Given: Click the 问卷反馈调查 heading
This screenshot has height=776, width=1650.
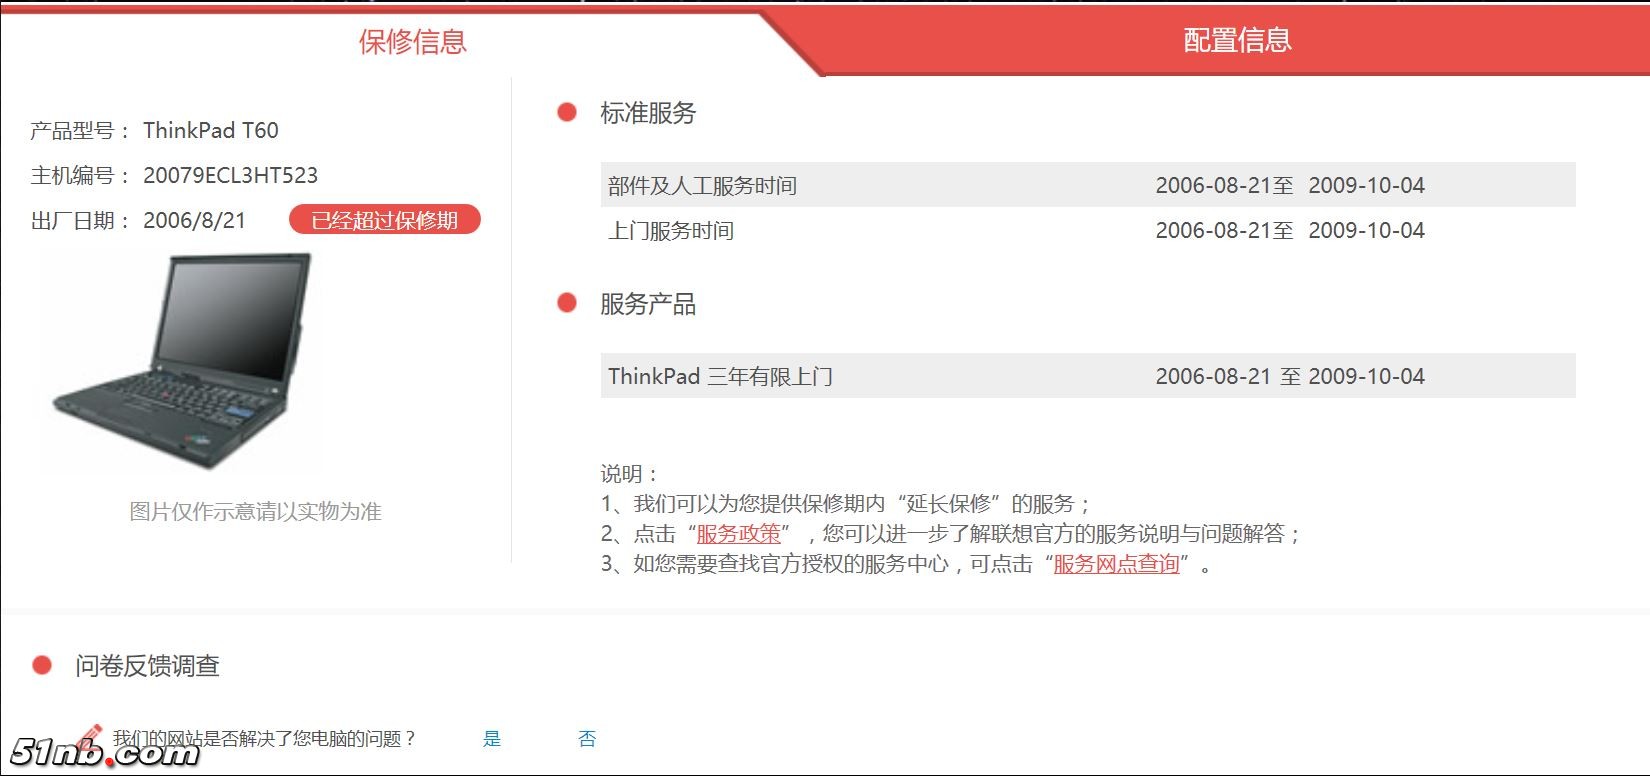Looking at the screenshot, I should pos(147,666).
